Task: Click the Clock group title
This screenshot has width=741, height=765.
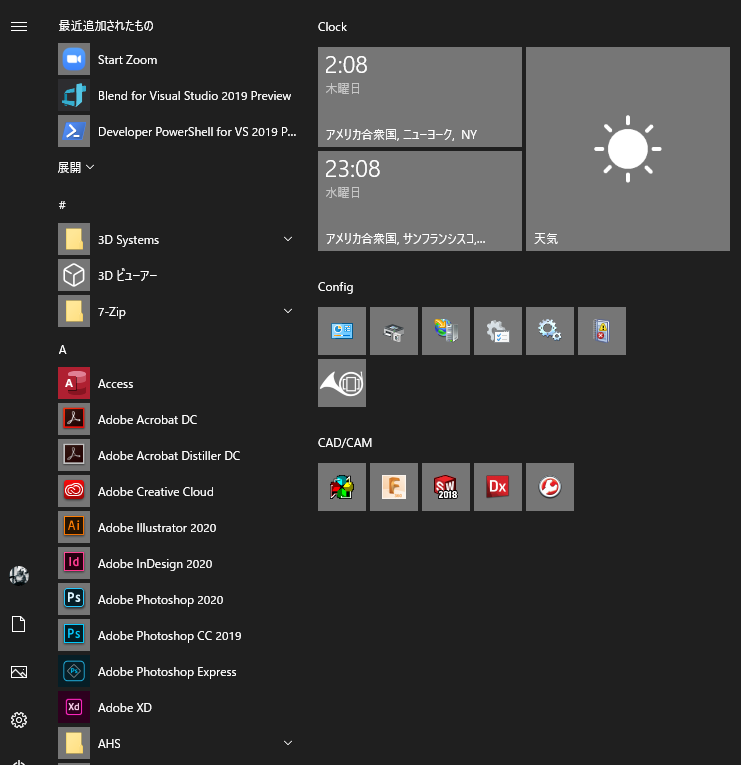Action: pyautogui.click(x=332, y=27)
